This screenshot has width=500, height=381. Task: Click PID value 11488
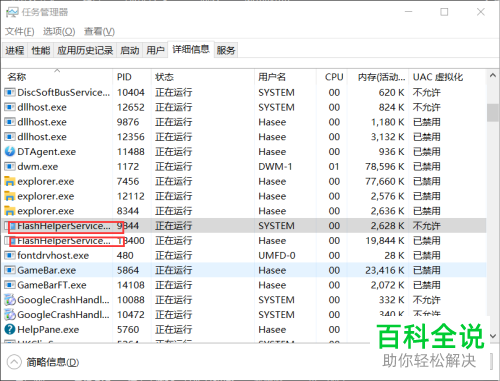[x=131, y=152]
